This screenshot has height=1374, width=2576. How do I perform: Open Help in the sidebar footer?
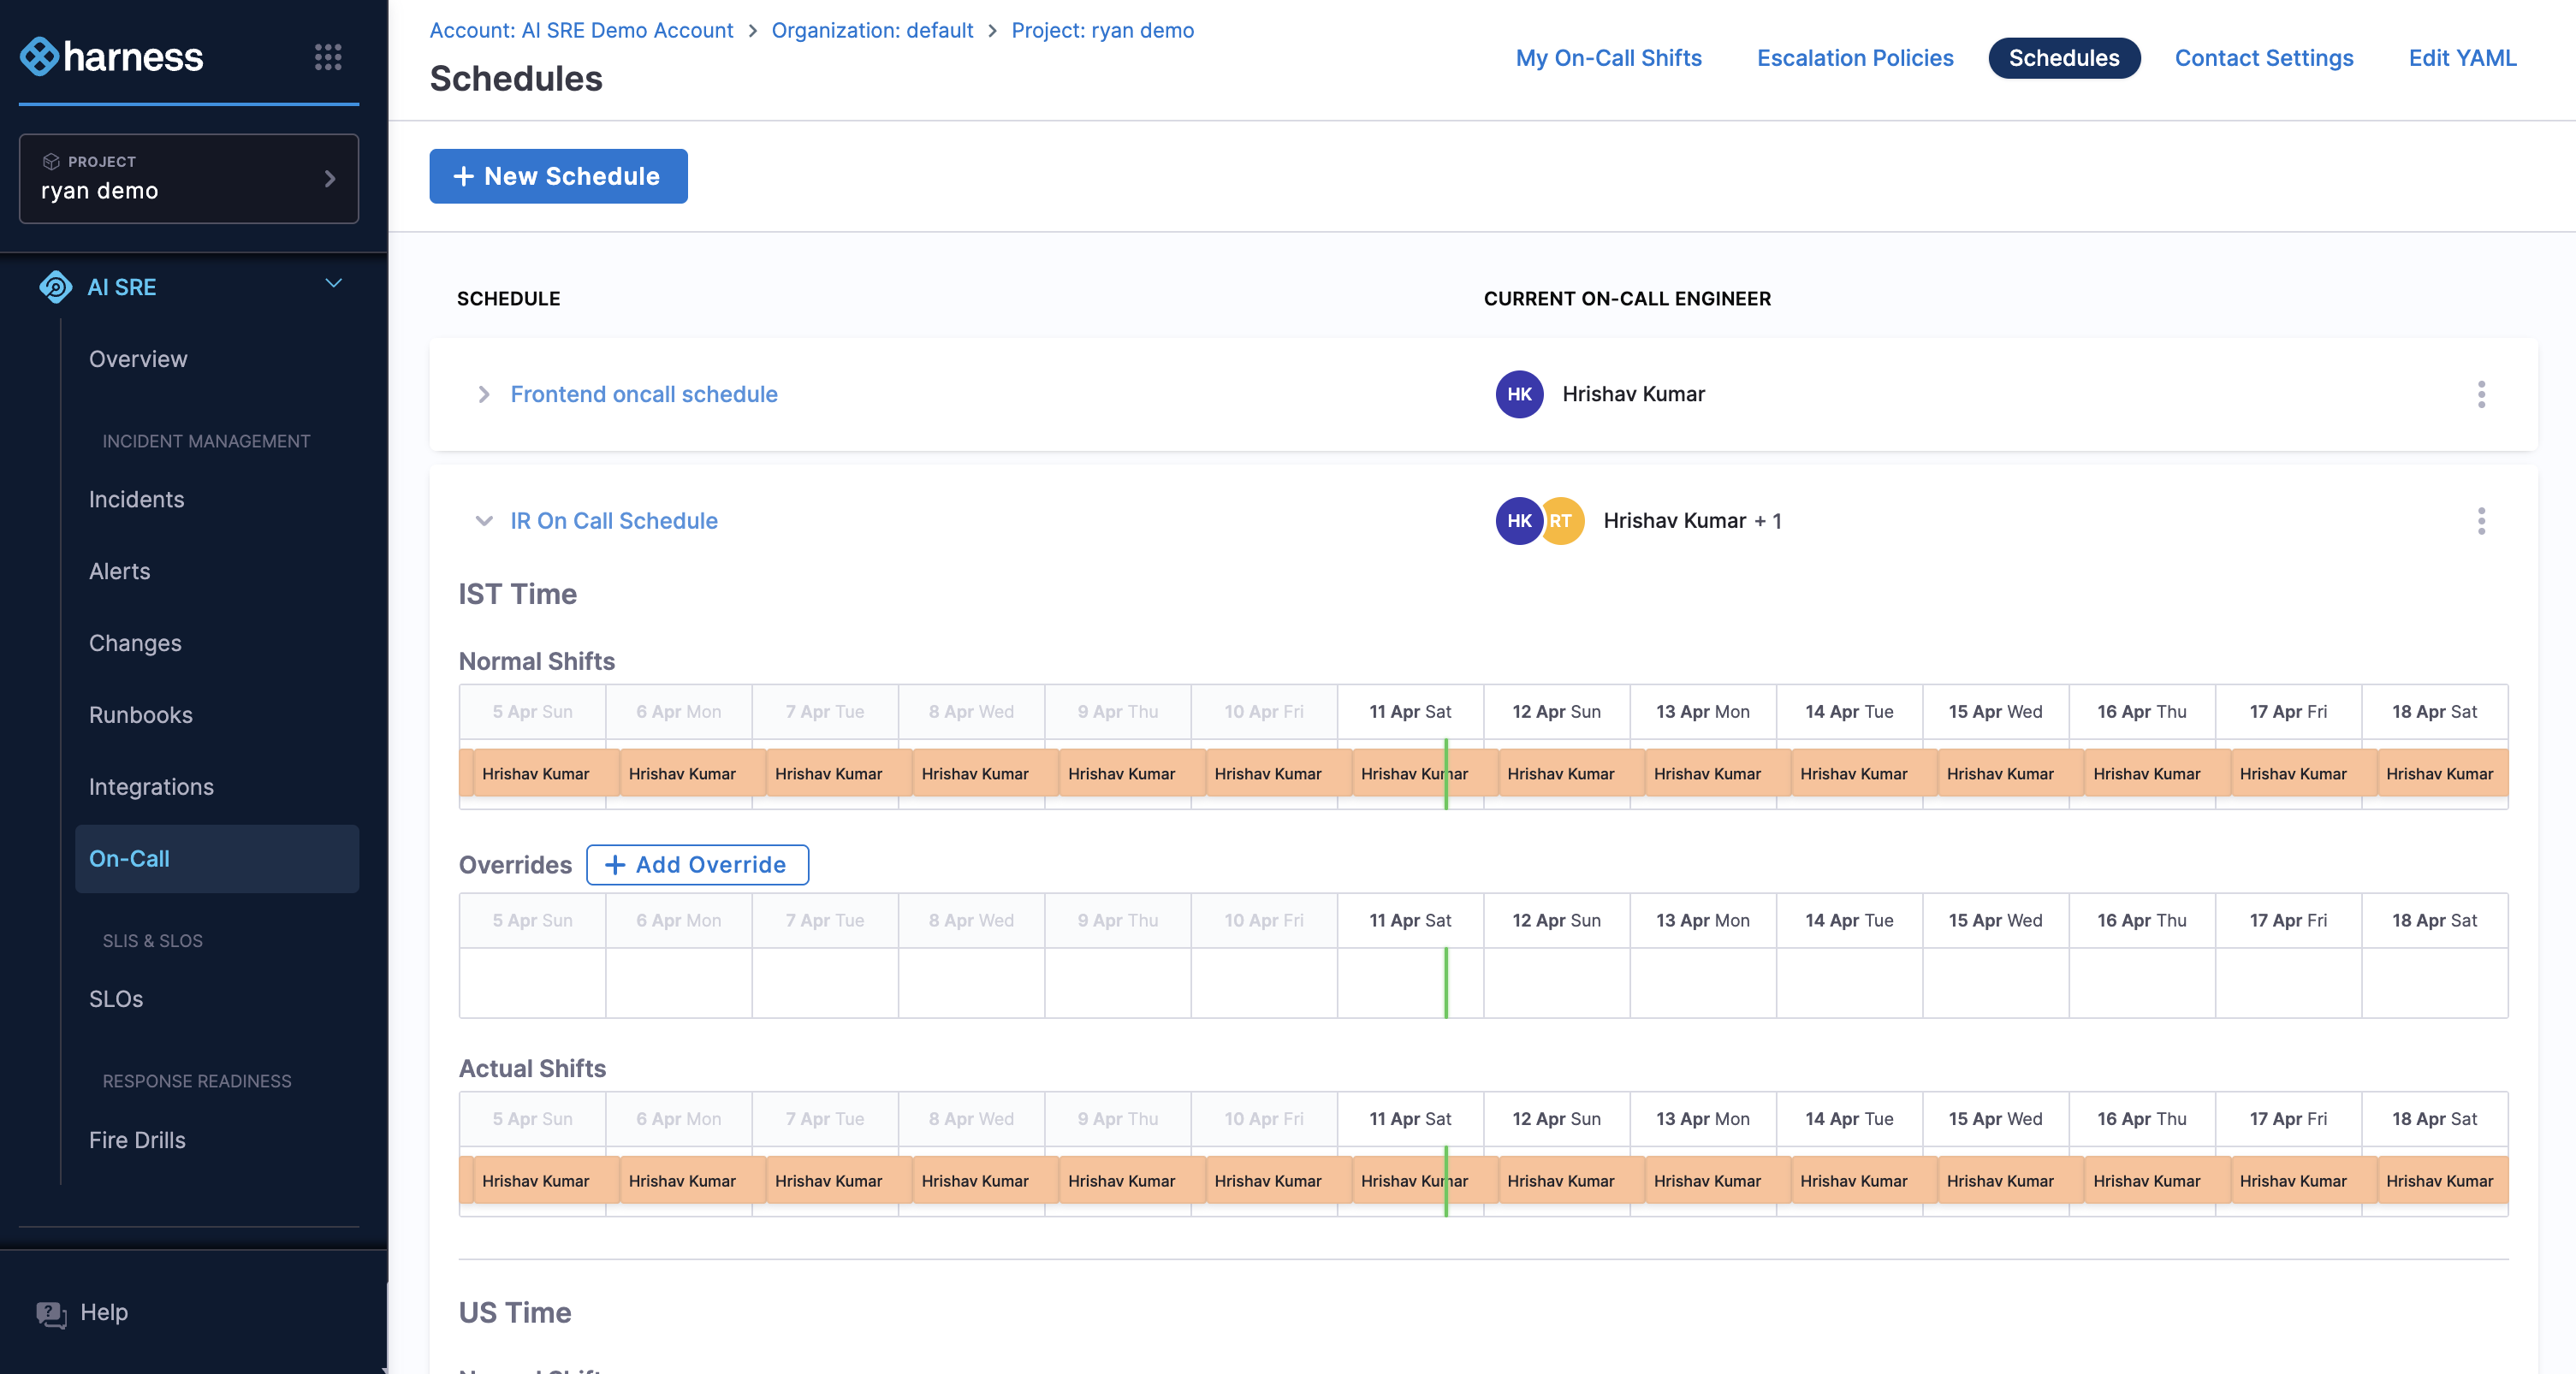tap(104, 1313)
